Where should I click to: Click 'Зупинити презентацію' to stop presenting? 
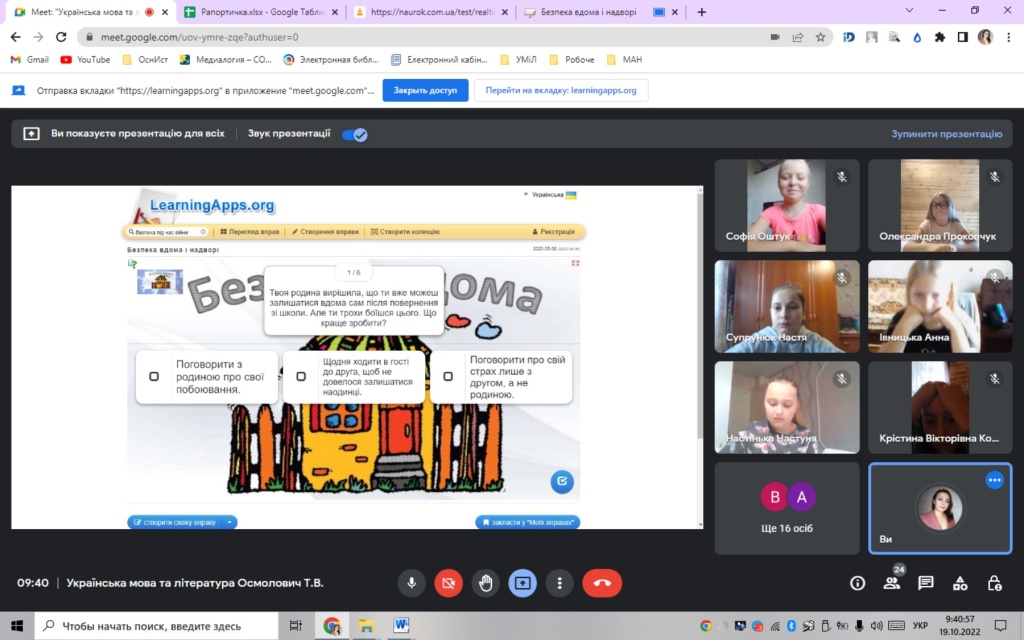pyautogui.click(x=946, y=133)
